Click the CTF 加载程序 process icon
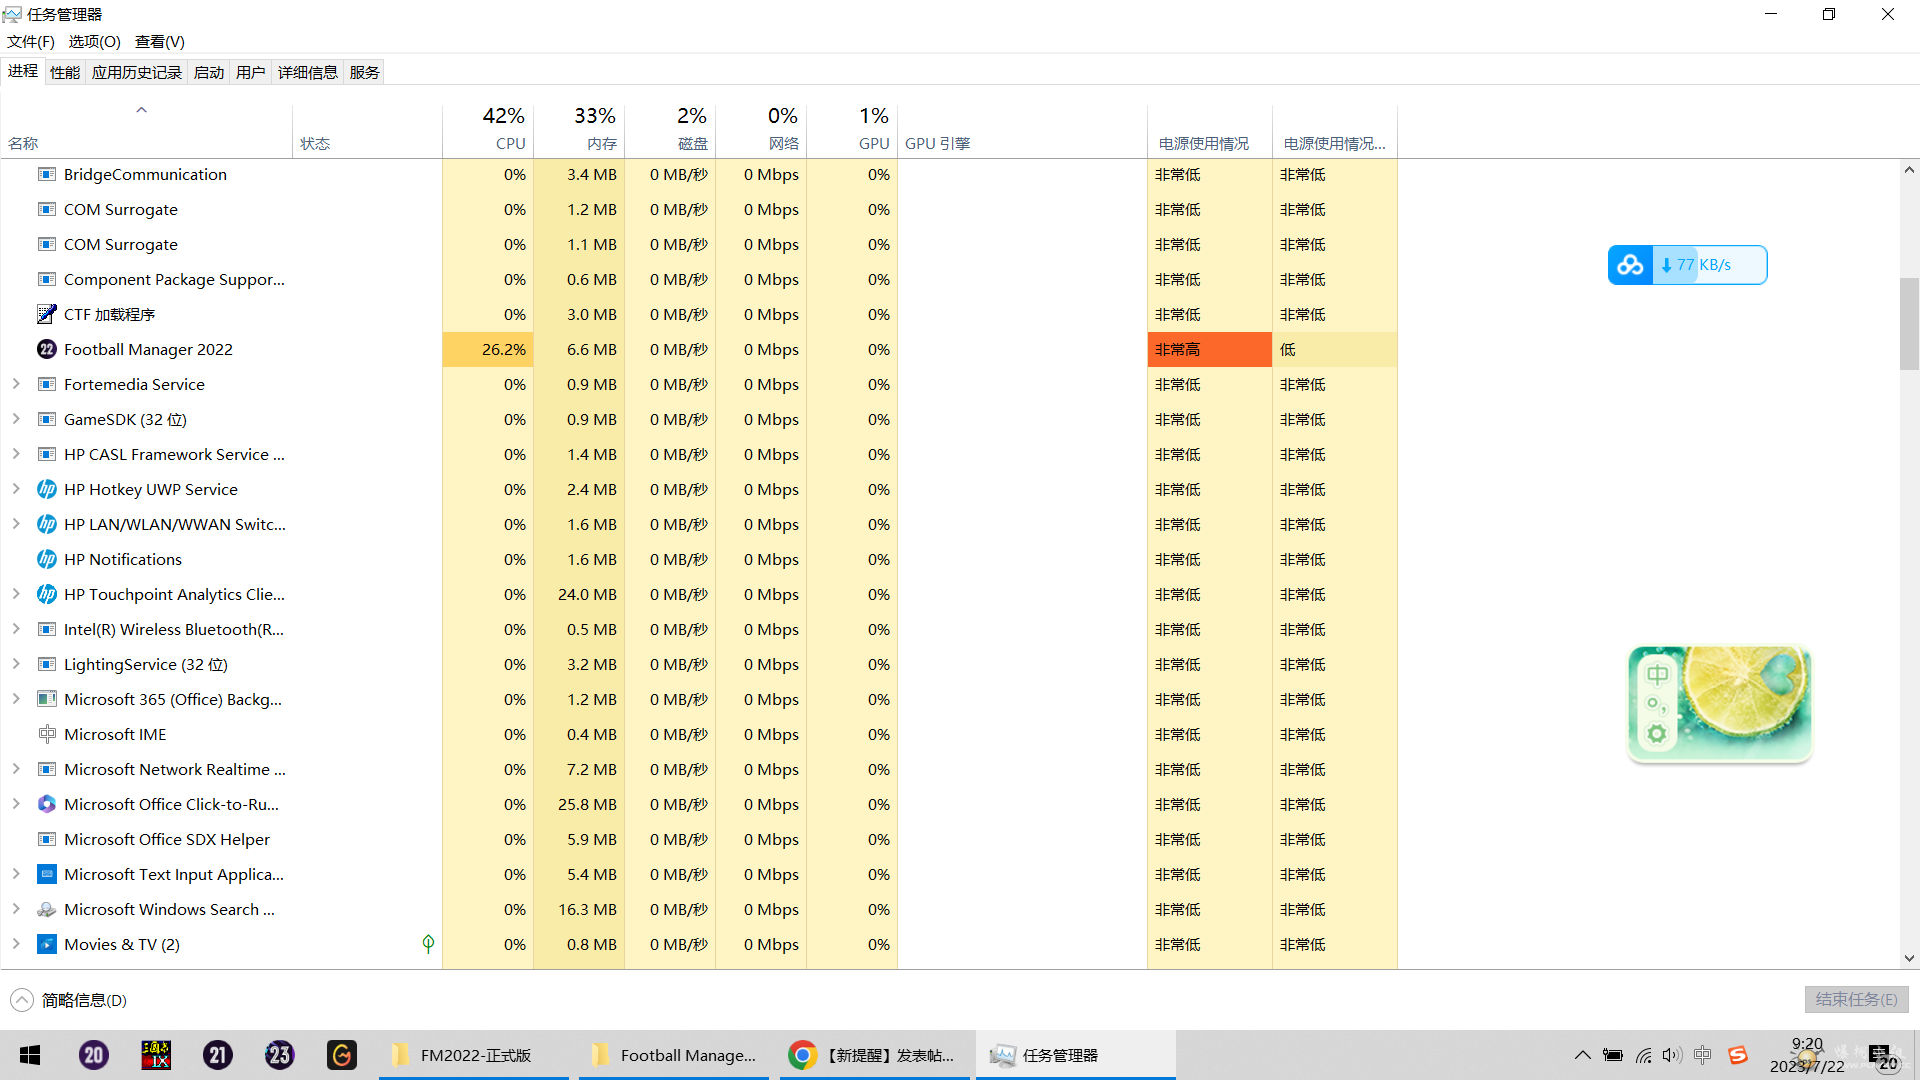 coord(47,314)
